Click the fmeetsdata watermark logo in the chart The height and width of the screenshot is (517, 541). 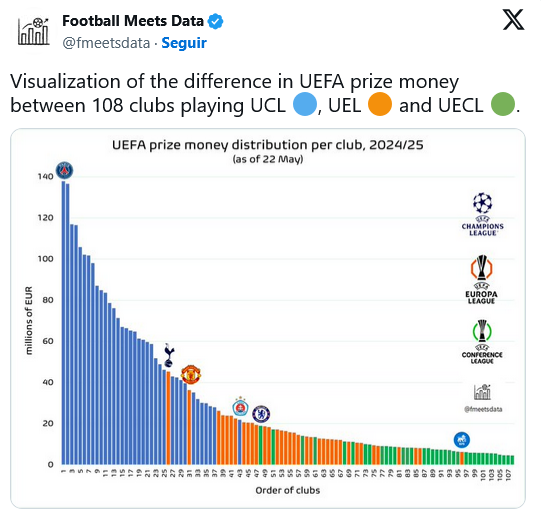tap(483, 398)
